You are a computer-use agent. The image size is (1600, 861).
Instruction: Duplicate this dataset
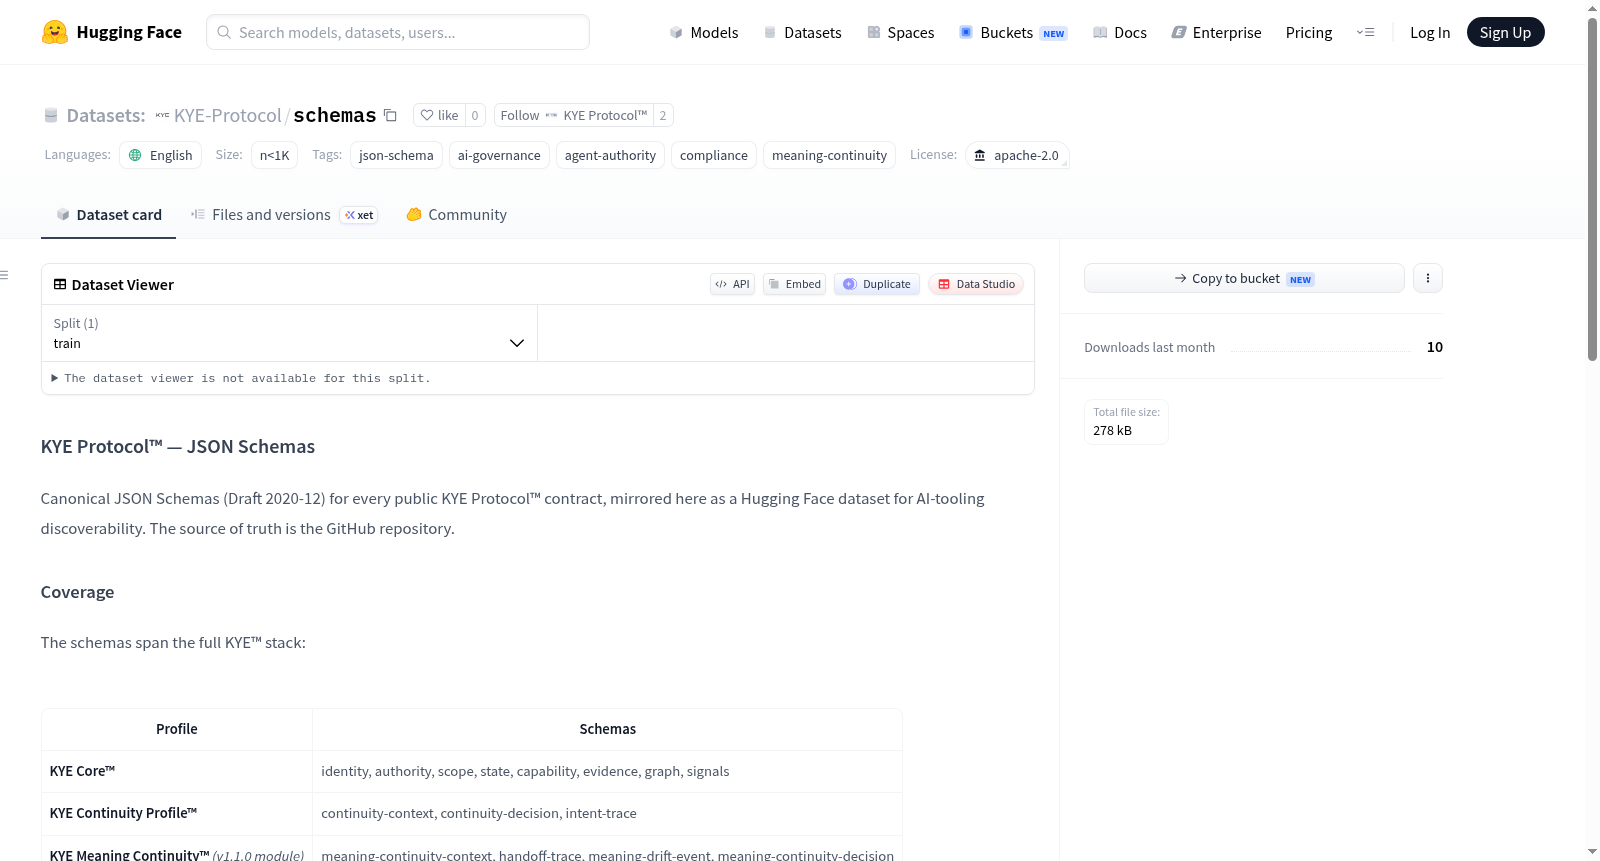(877, 284)
